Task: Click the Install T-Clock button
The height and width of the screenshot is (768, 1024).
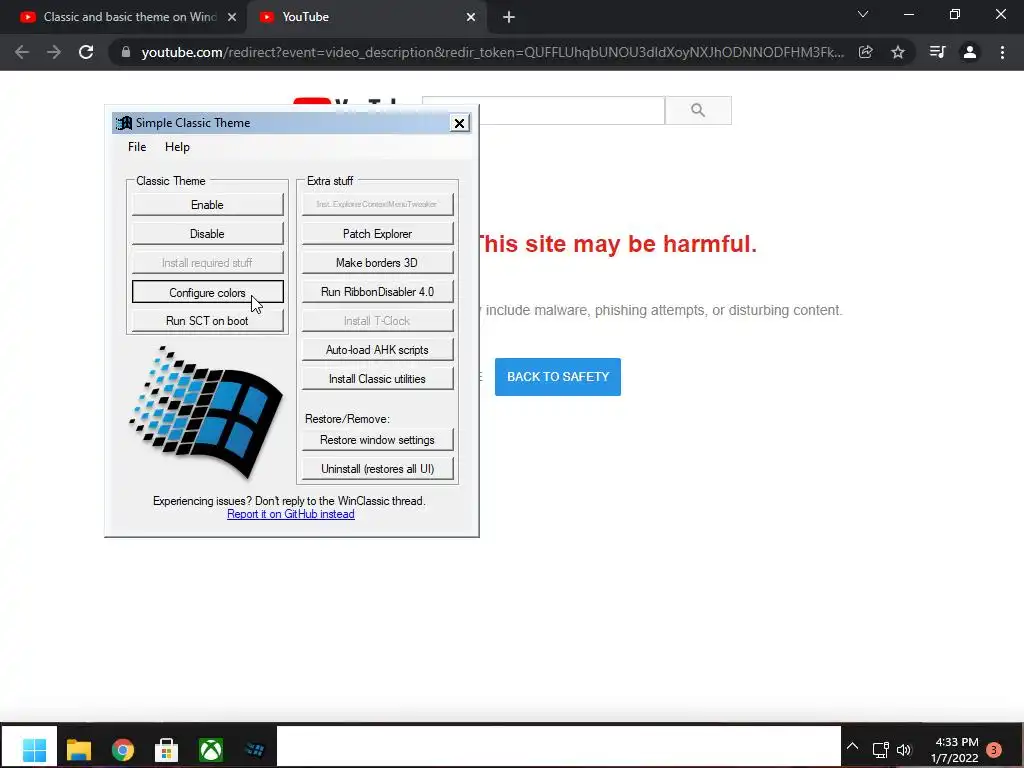Action: [377, 321]
